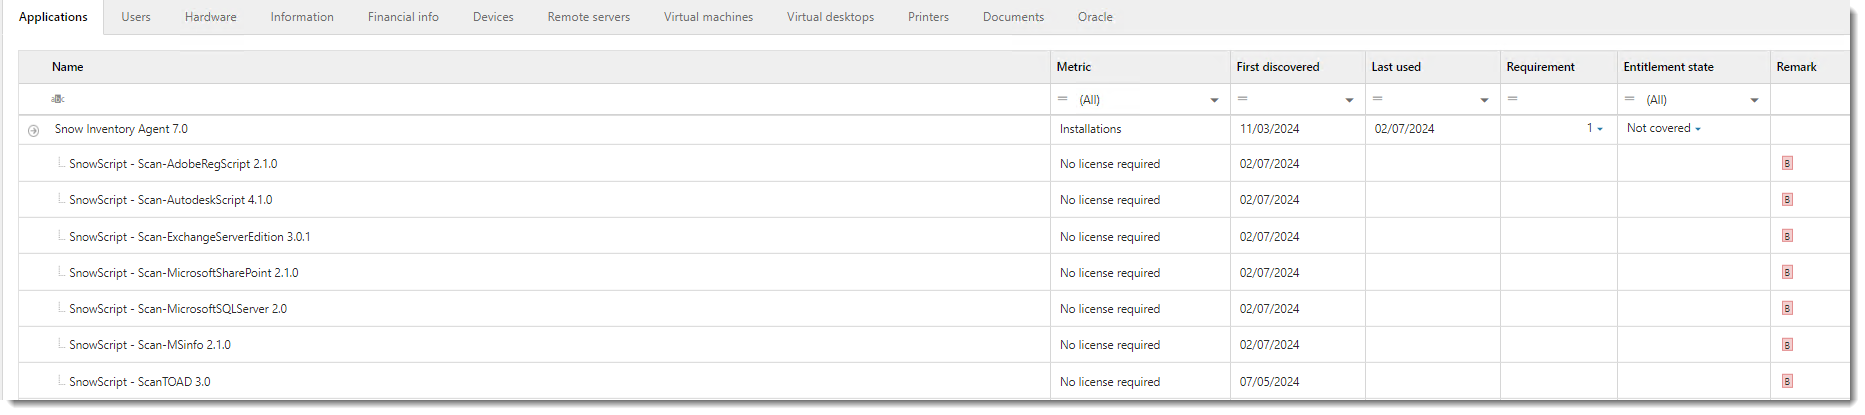Switch to the Hardware tab

click(211, 17)
